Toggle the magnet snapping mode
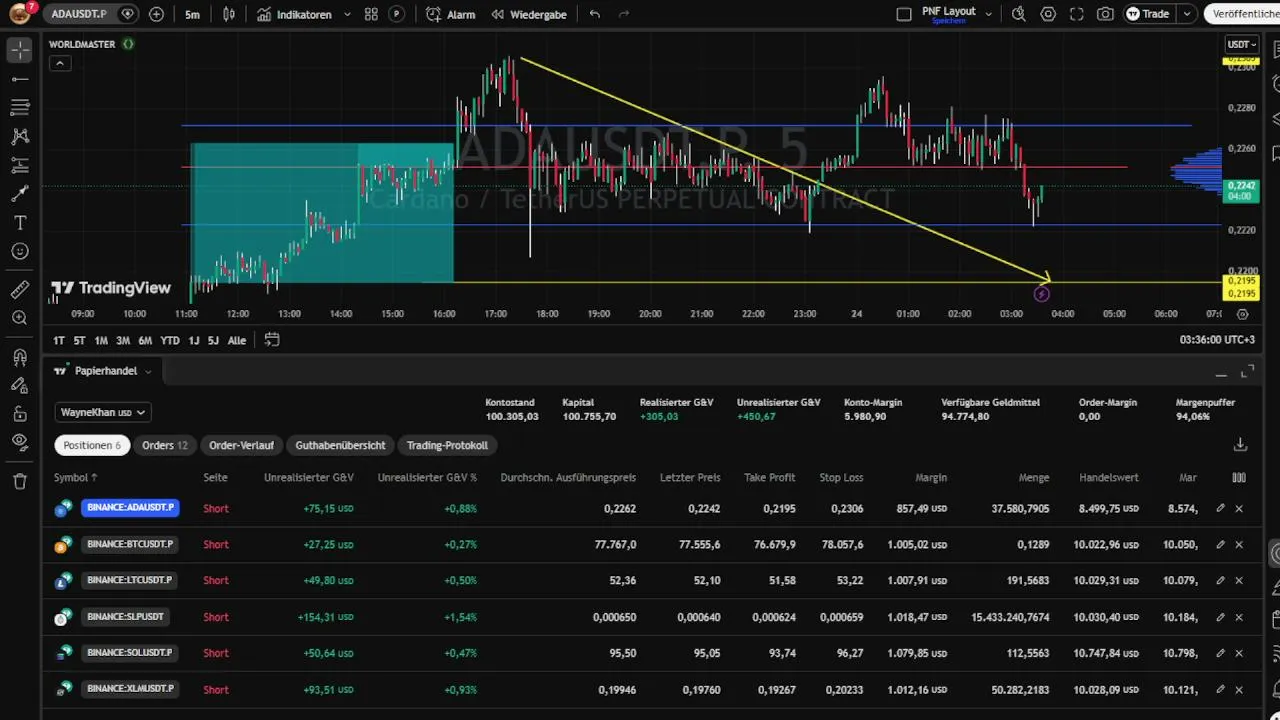 coord(20,357)
